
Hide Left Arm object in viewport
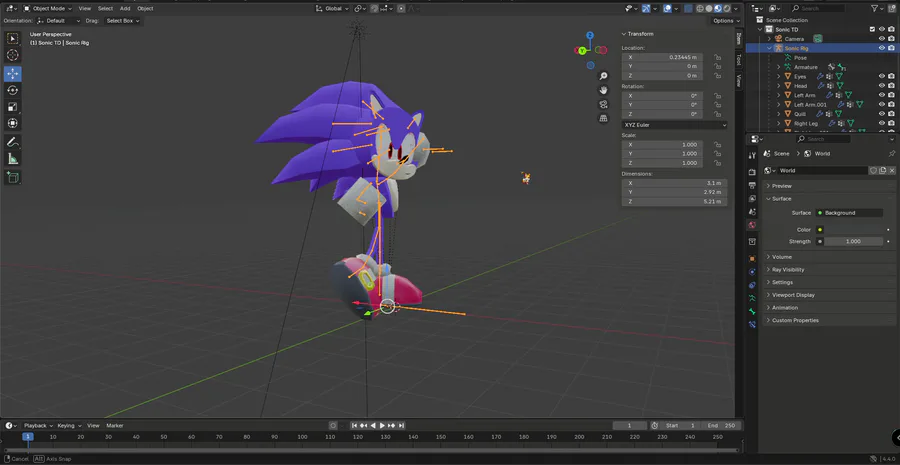point(882,95)
